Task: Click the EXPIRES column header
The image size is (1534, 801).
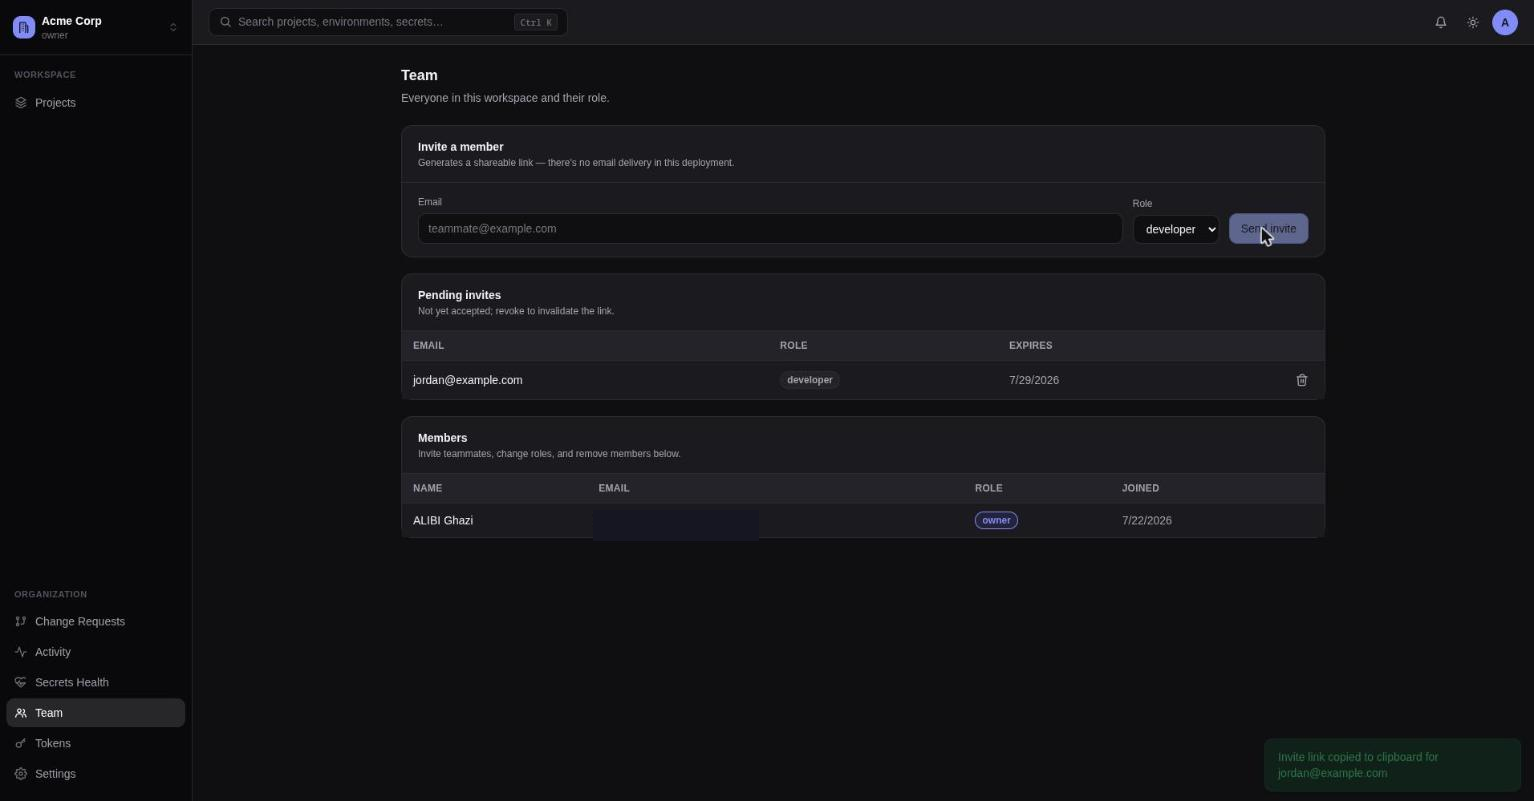Action: pyautogui.click(x=1030, y=346)
